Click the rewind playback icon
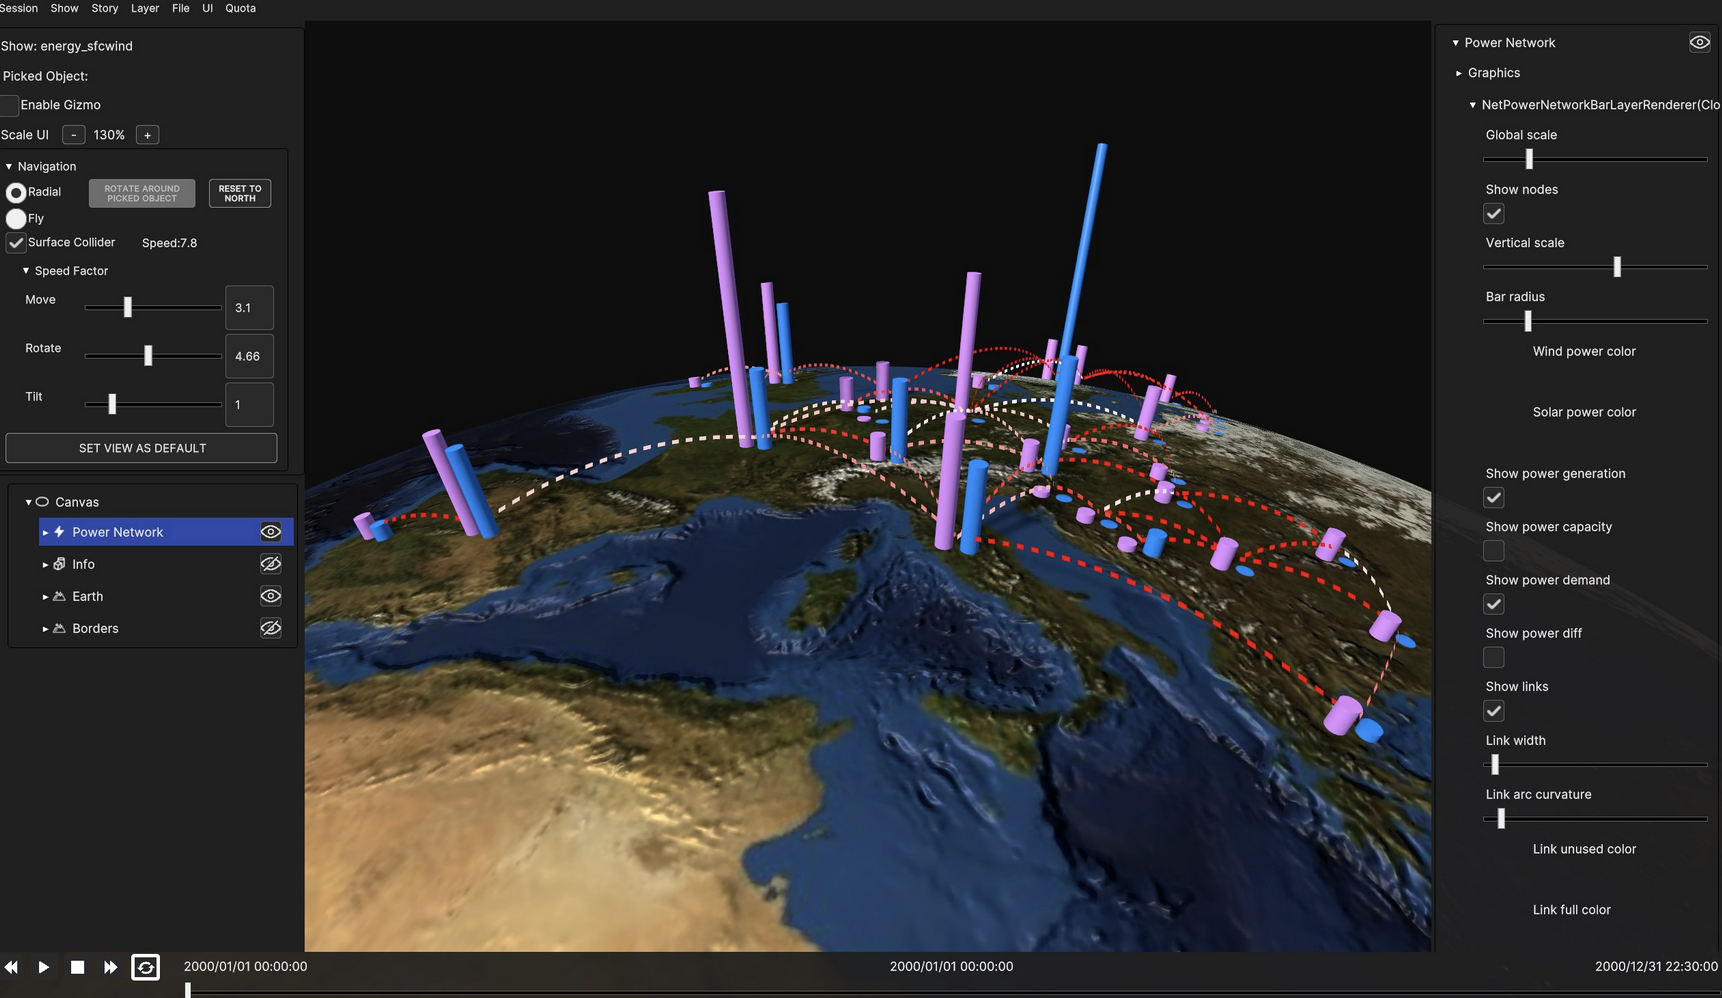Image resolution: width=1722 pixels, height=998 pixels. 11,967
